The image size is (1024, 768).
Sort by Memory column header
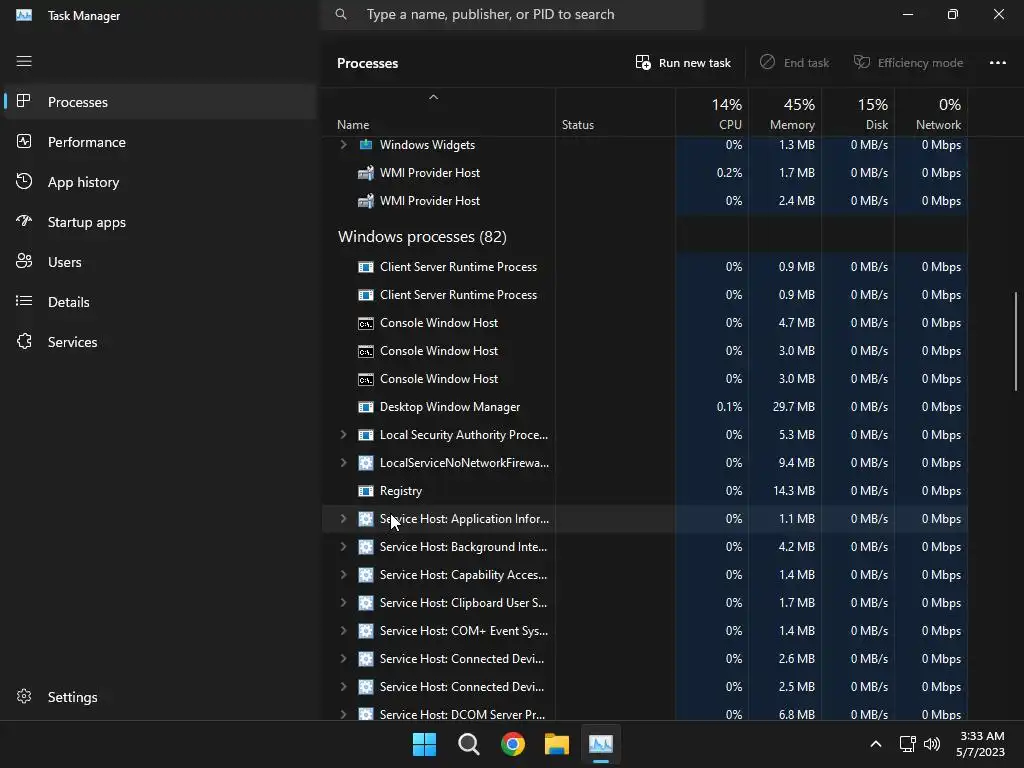click(785, 113)
